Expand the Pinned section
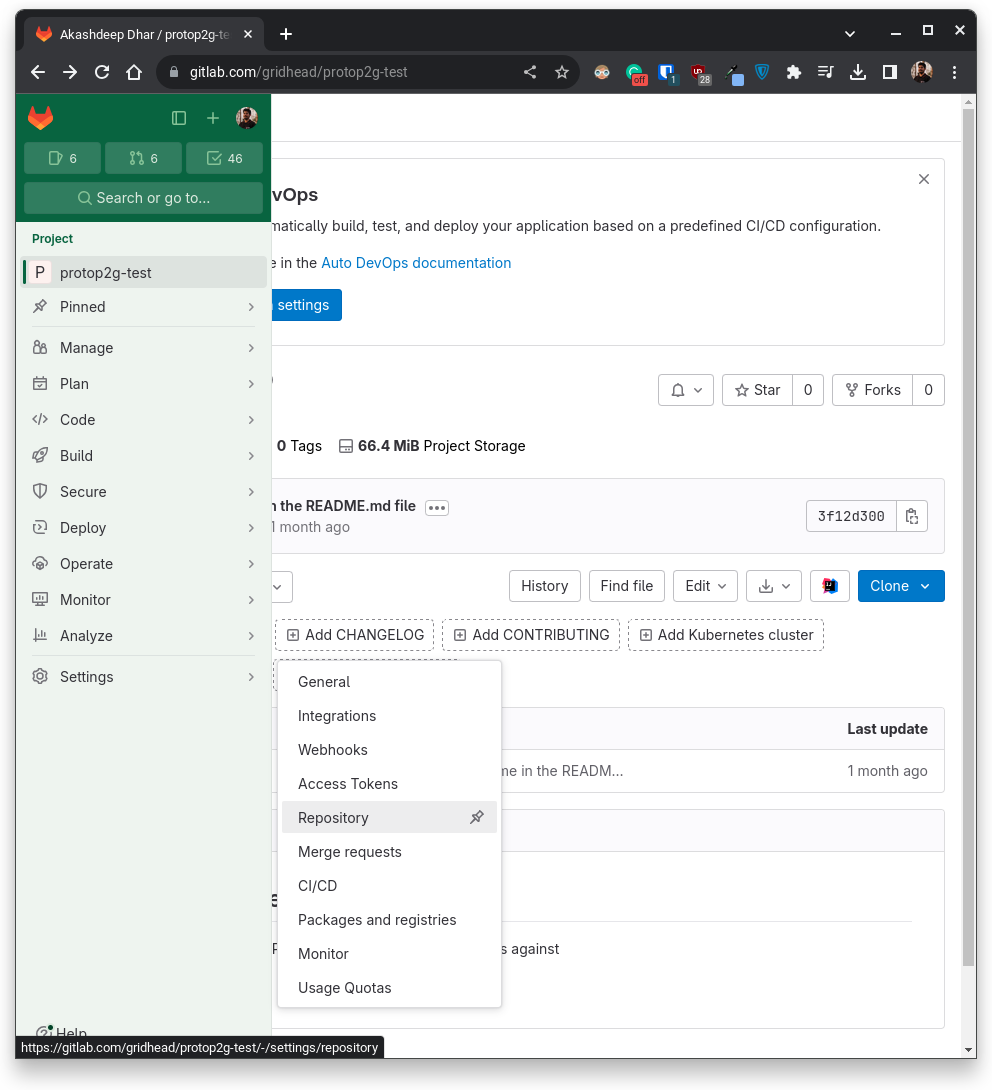 click(x=145, y=307)
